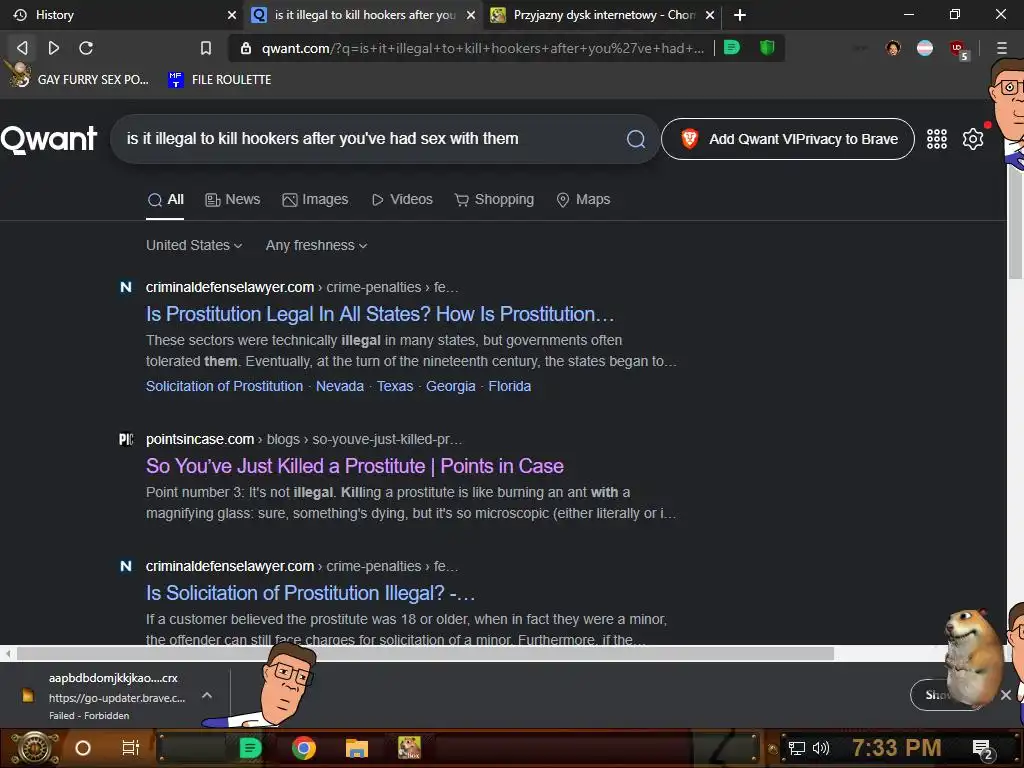This screenshot has width=1024, height=768.
Task: Click the pointsincase.com site name
Action: (200, 440)
